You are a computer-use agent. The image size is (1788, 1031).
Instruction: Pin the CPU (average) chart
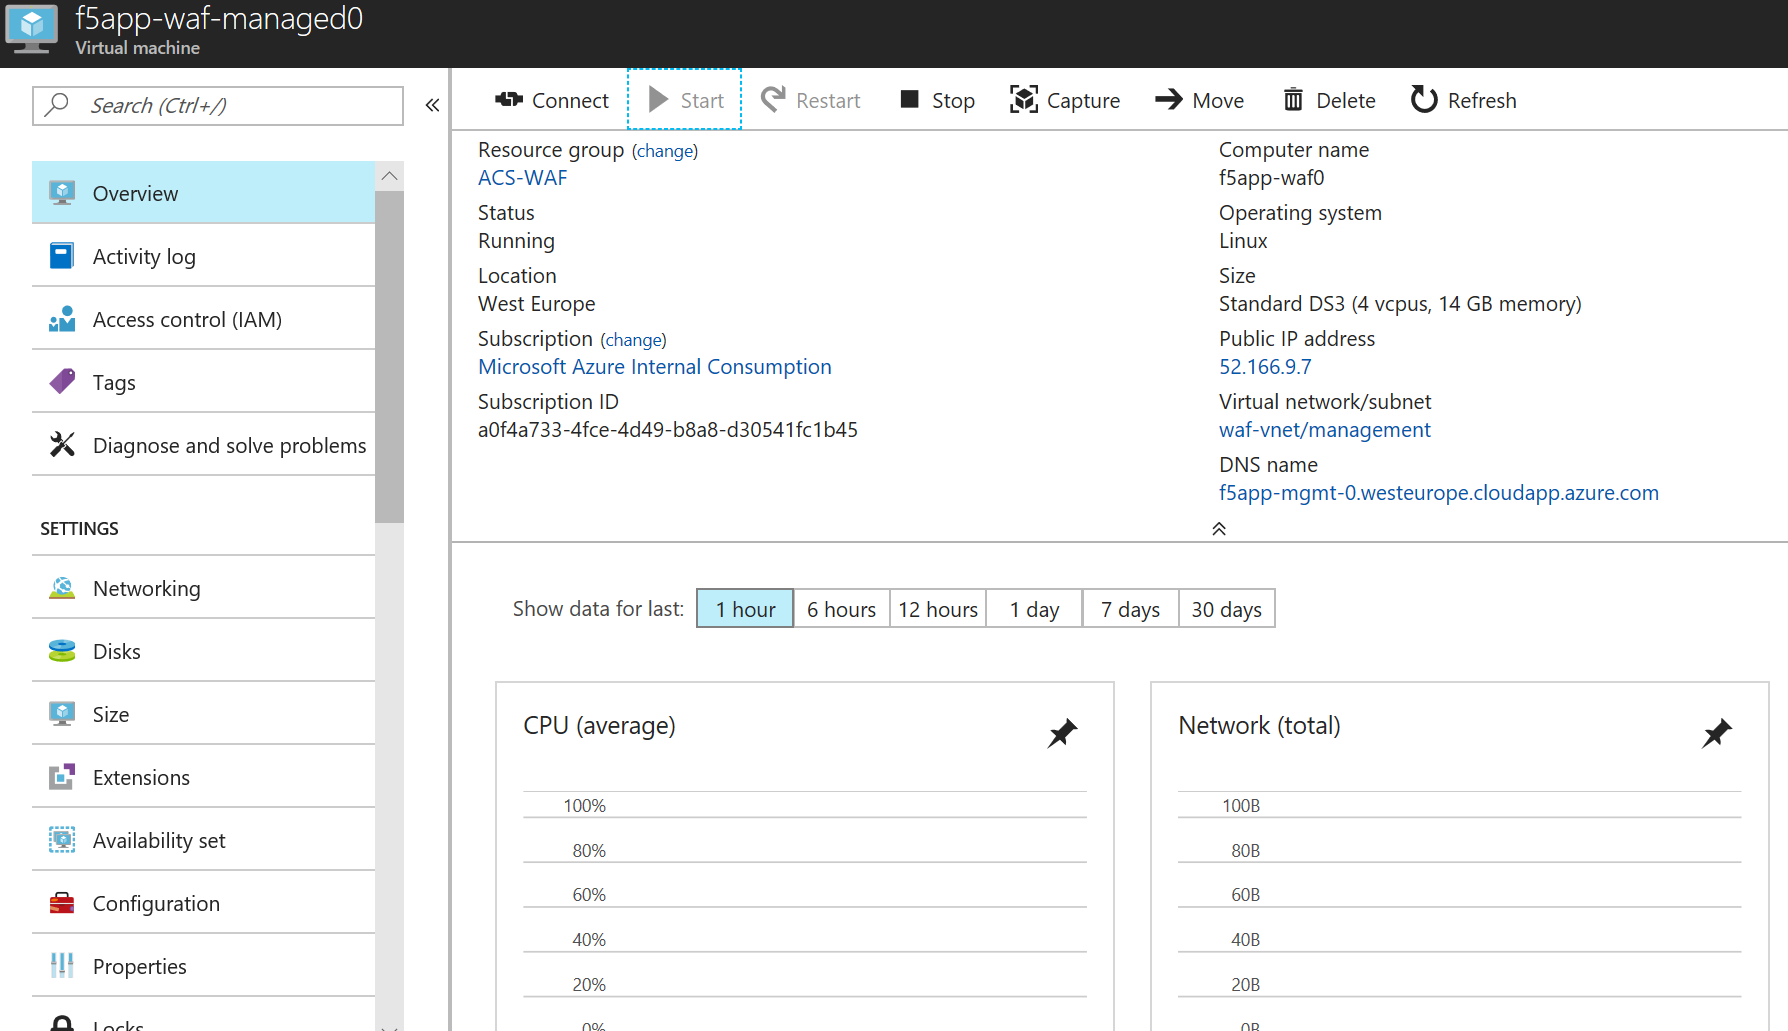tap(1062, 733)
